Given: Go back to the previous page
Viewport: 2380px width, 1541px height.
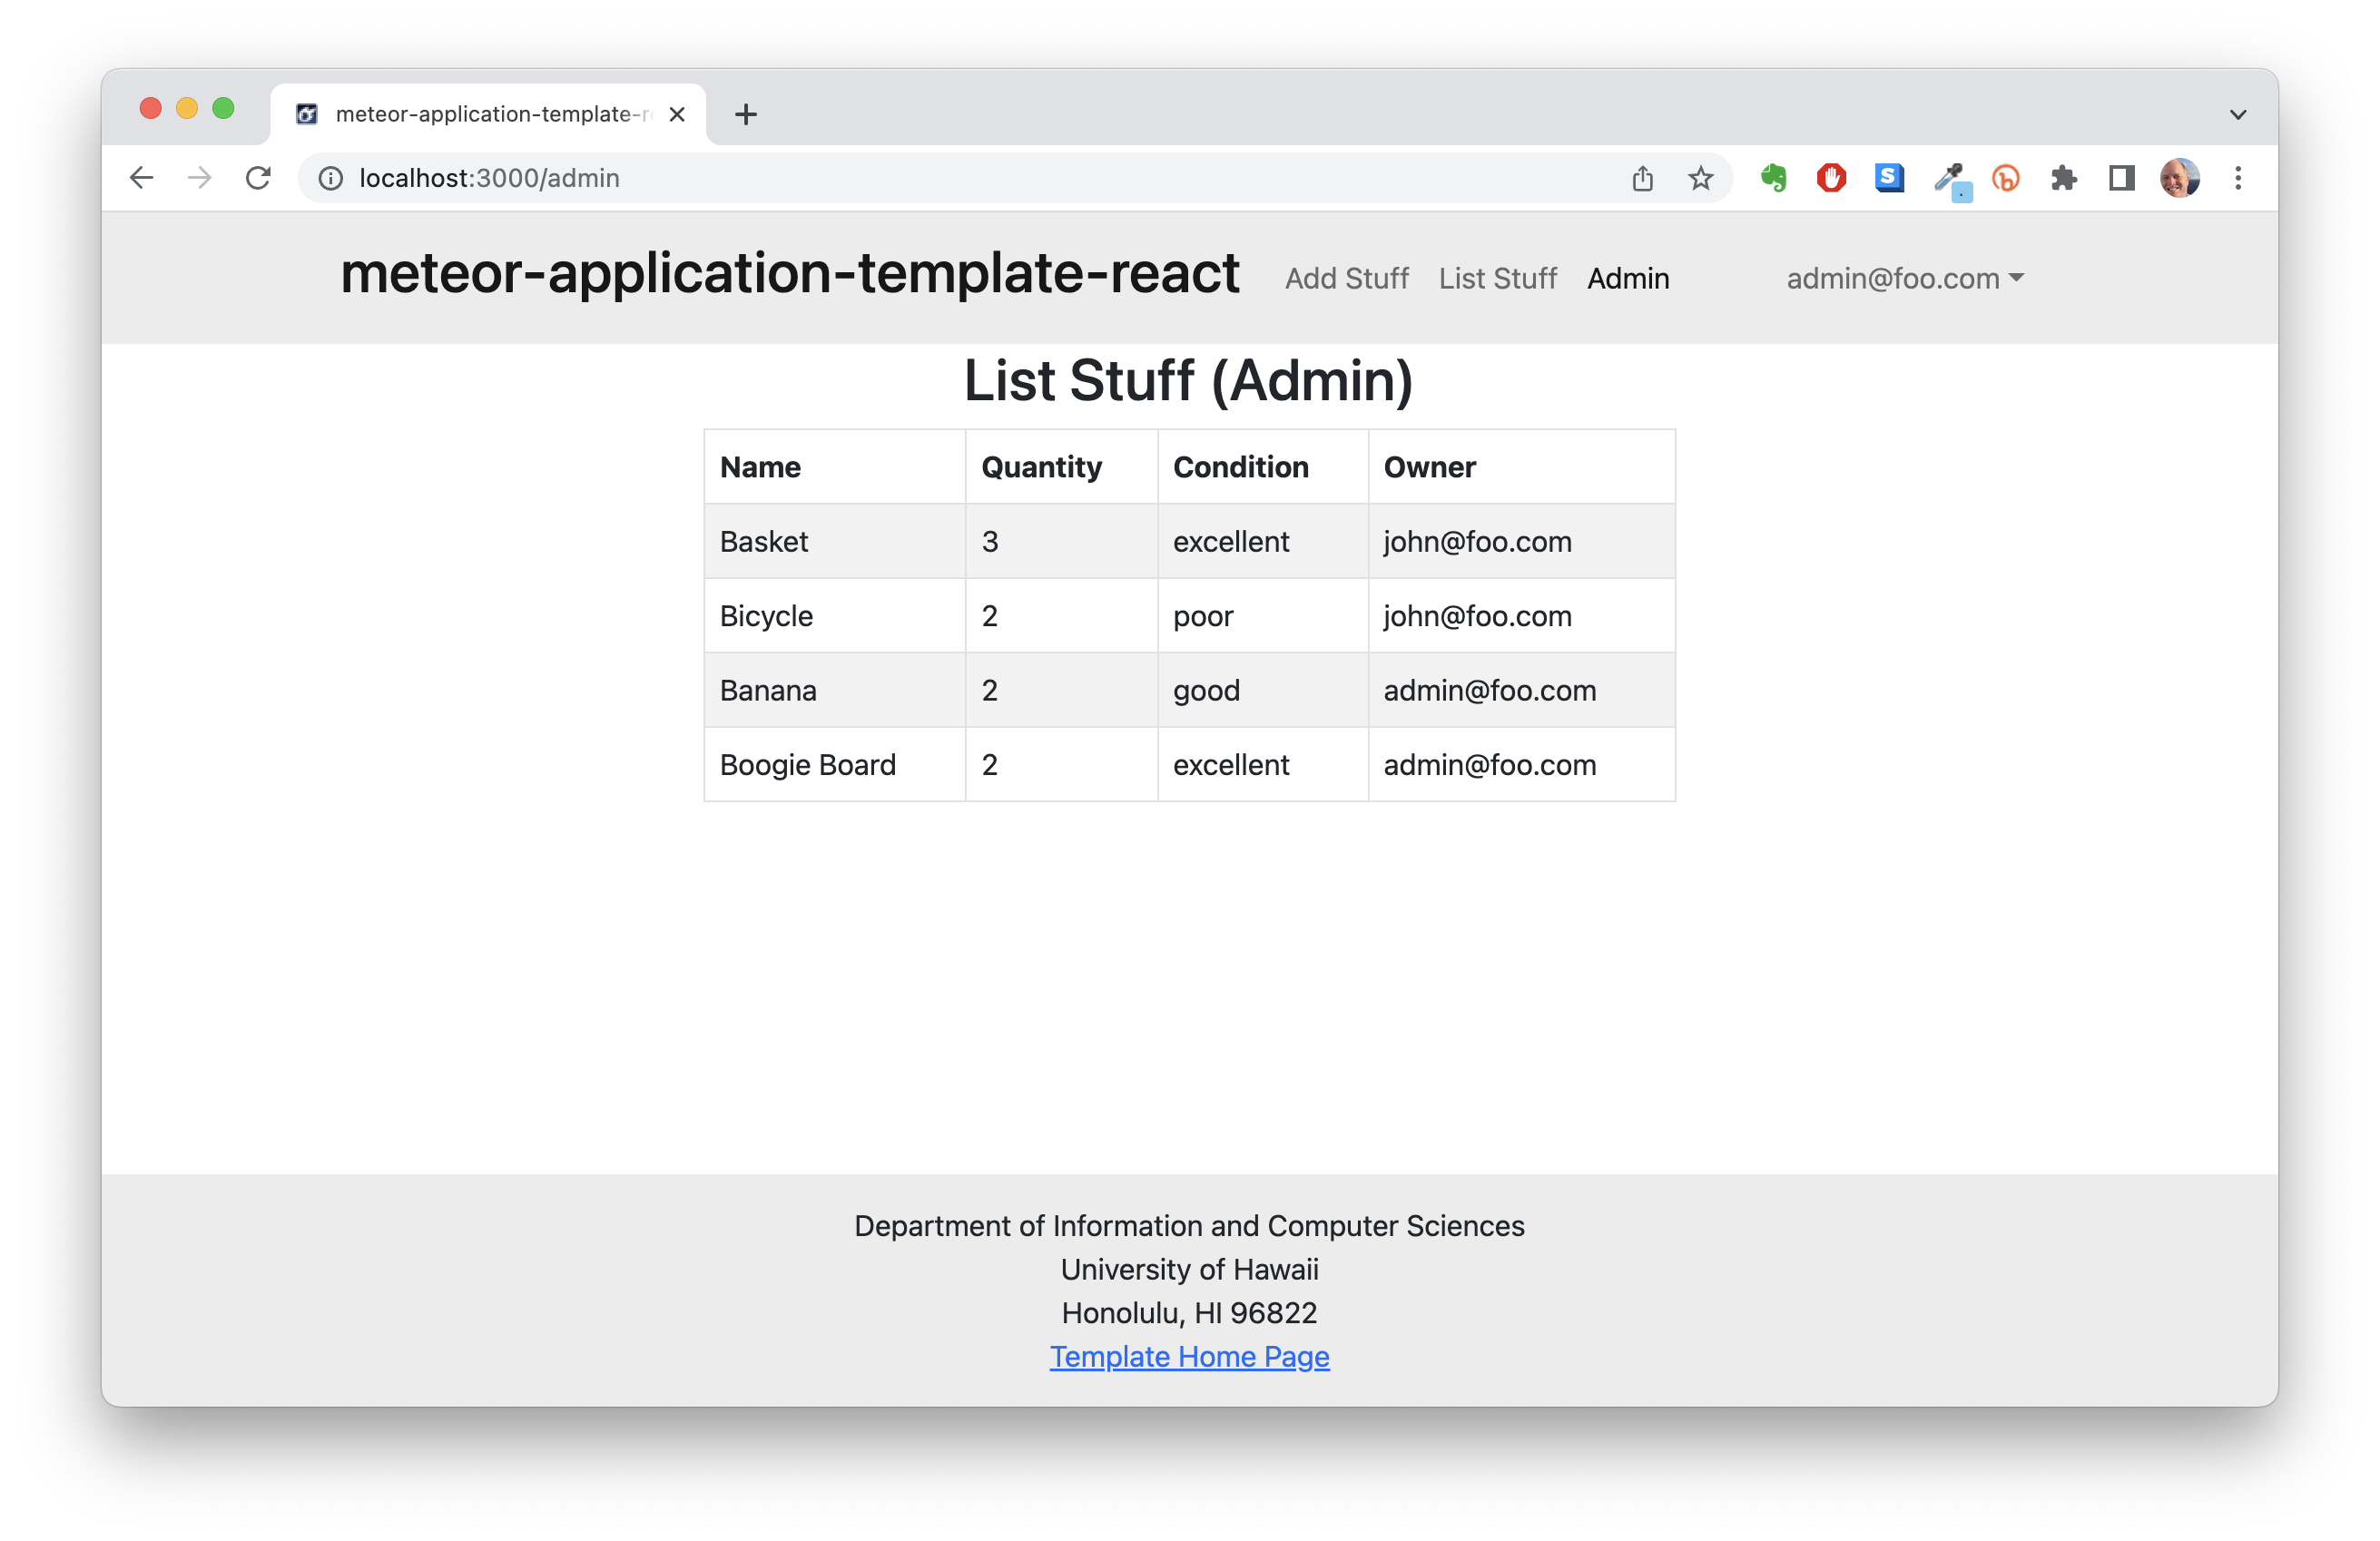Looking at the screenshot, I should pyautogui.click(x=142, y=178).
